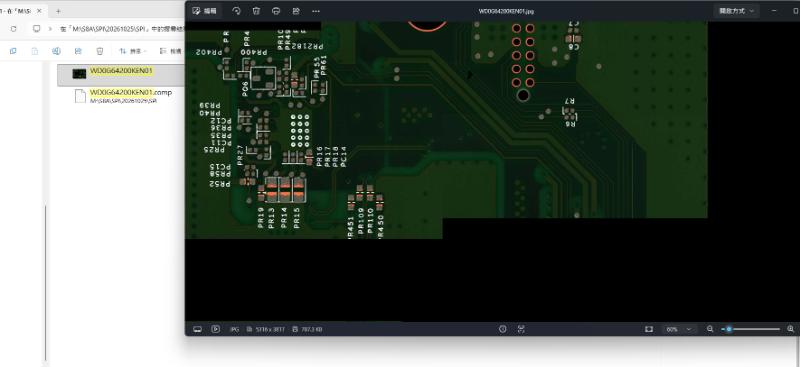Click the WD0G64200KEN01 image thumbnail in Explorer
The width and height of the screenshot is (800, 367).
click(x=79, y=74)
